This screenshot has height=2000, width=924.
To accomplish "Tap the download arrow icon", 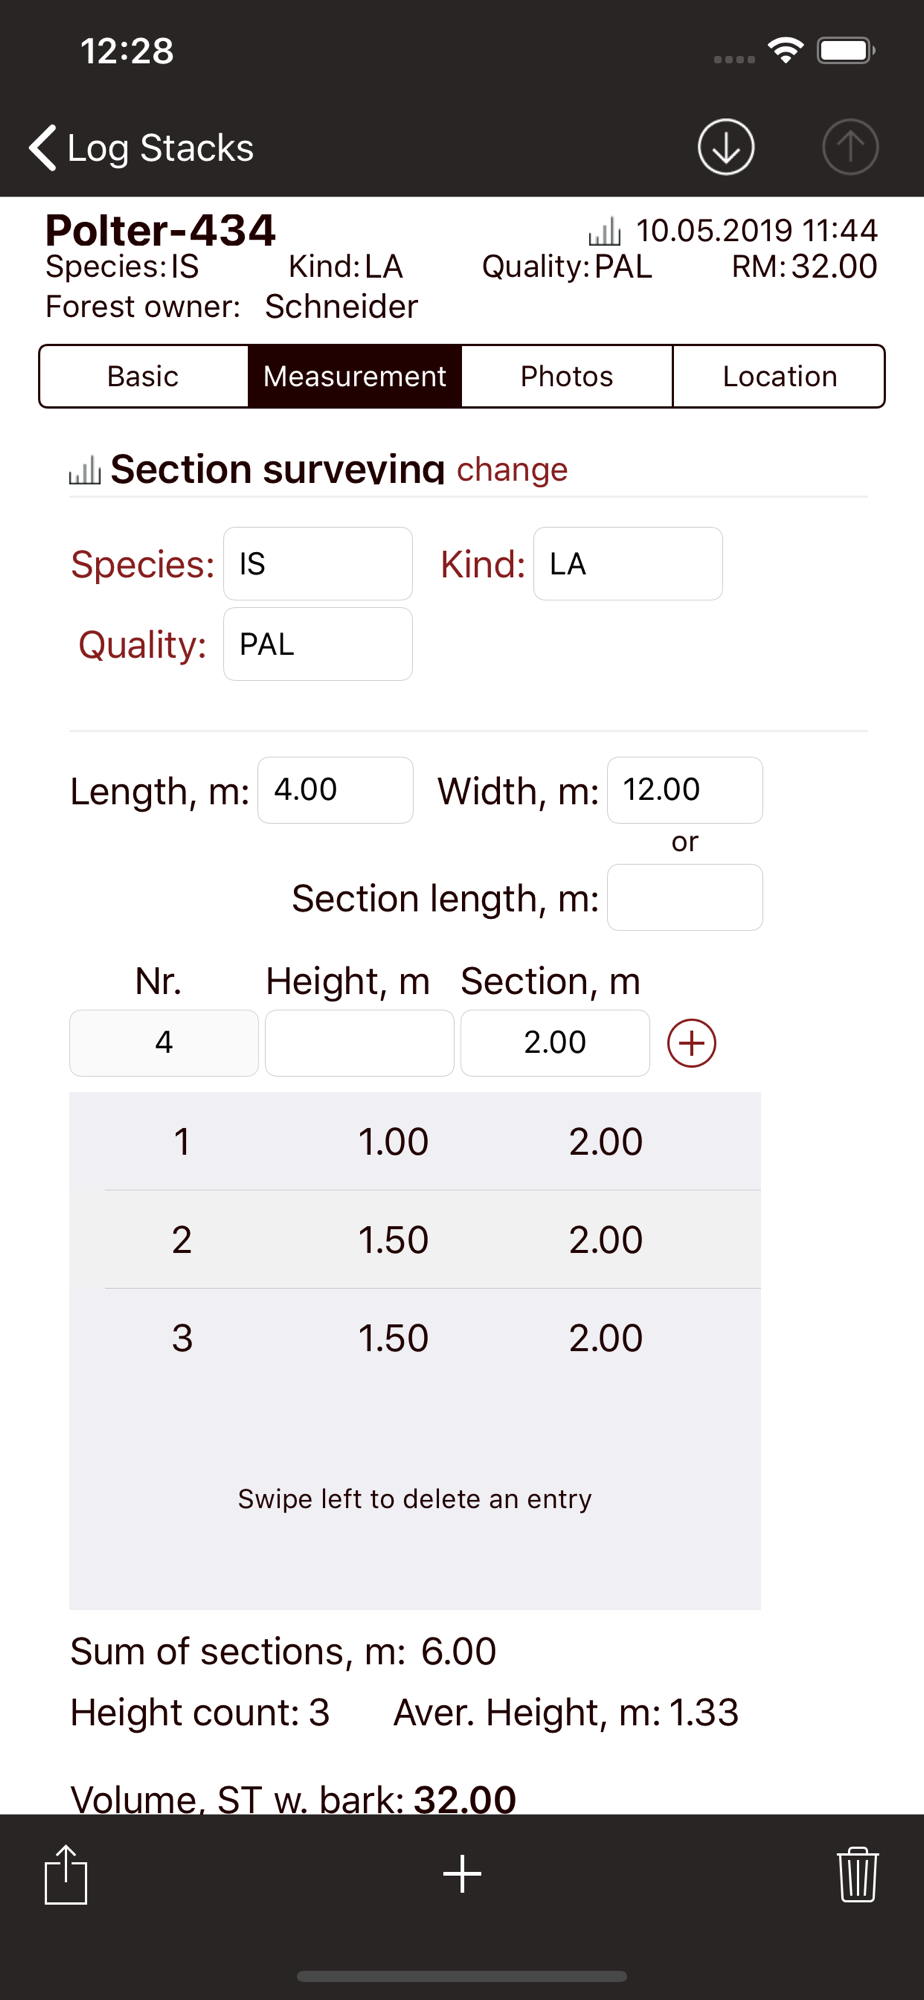I will pos(725,147).
